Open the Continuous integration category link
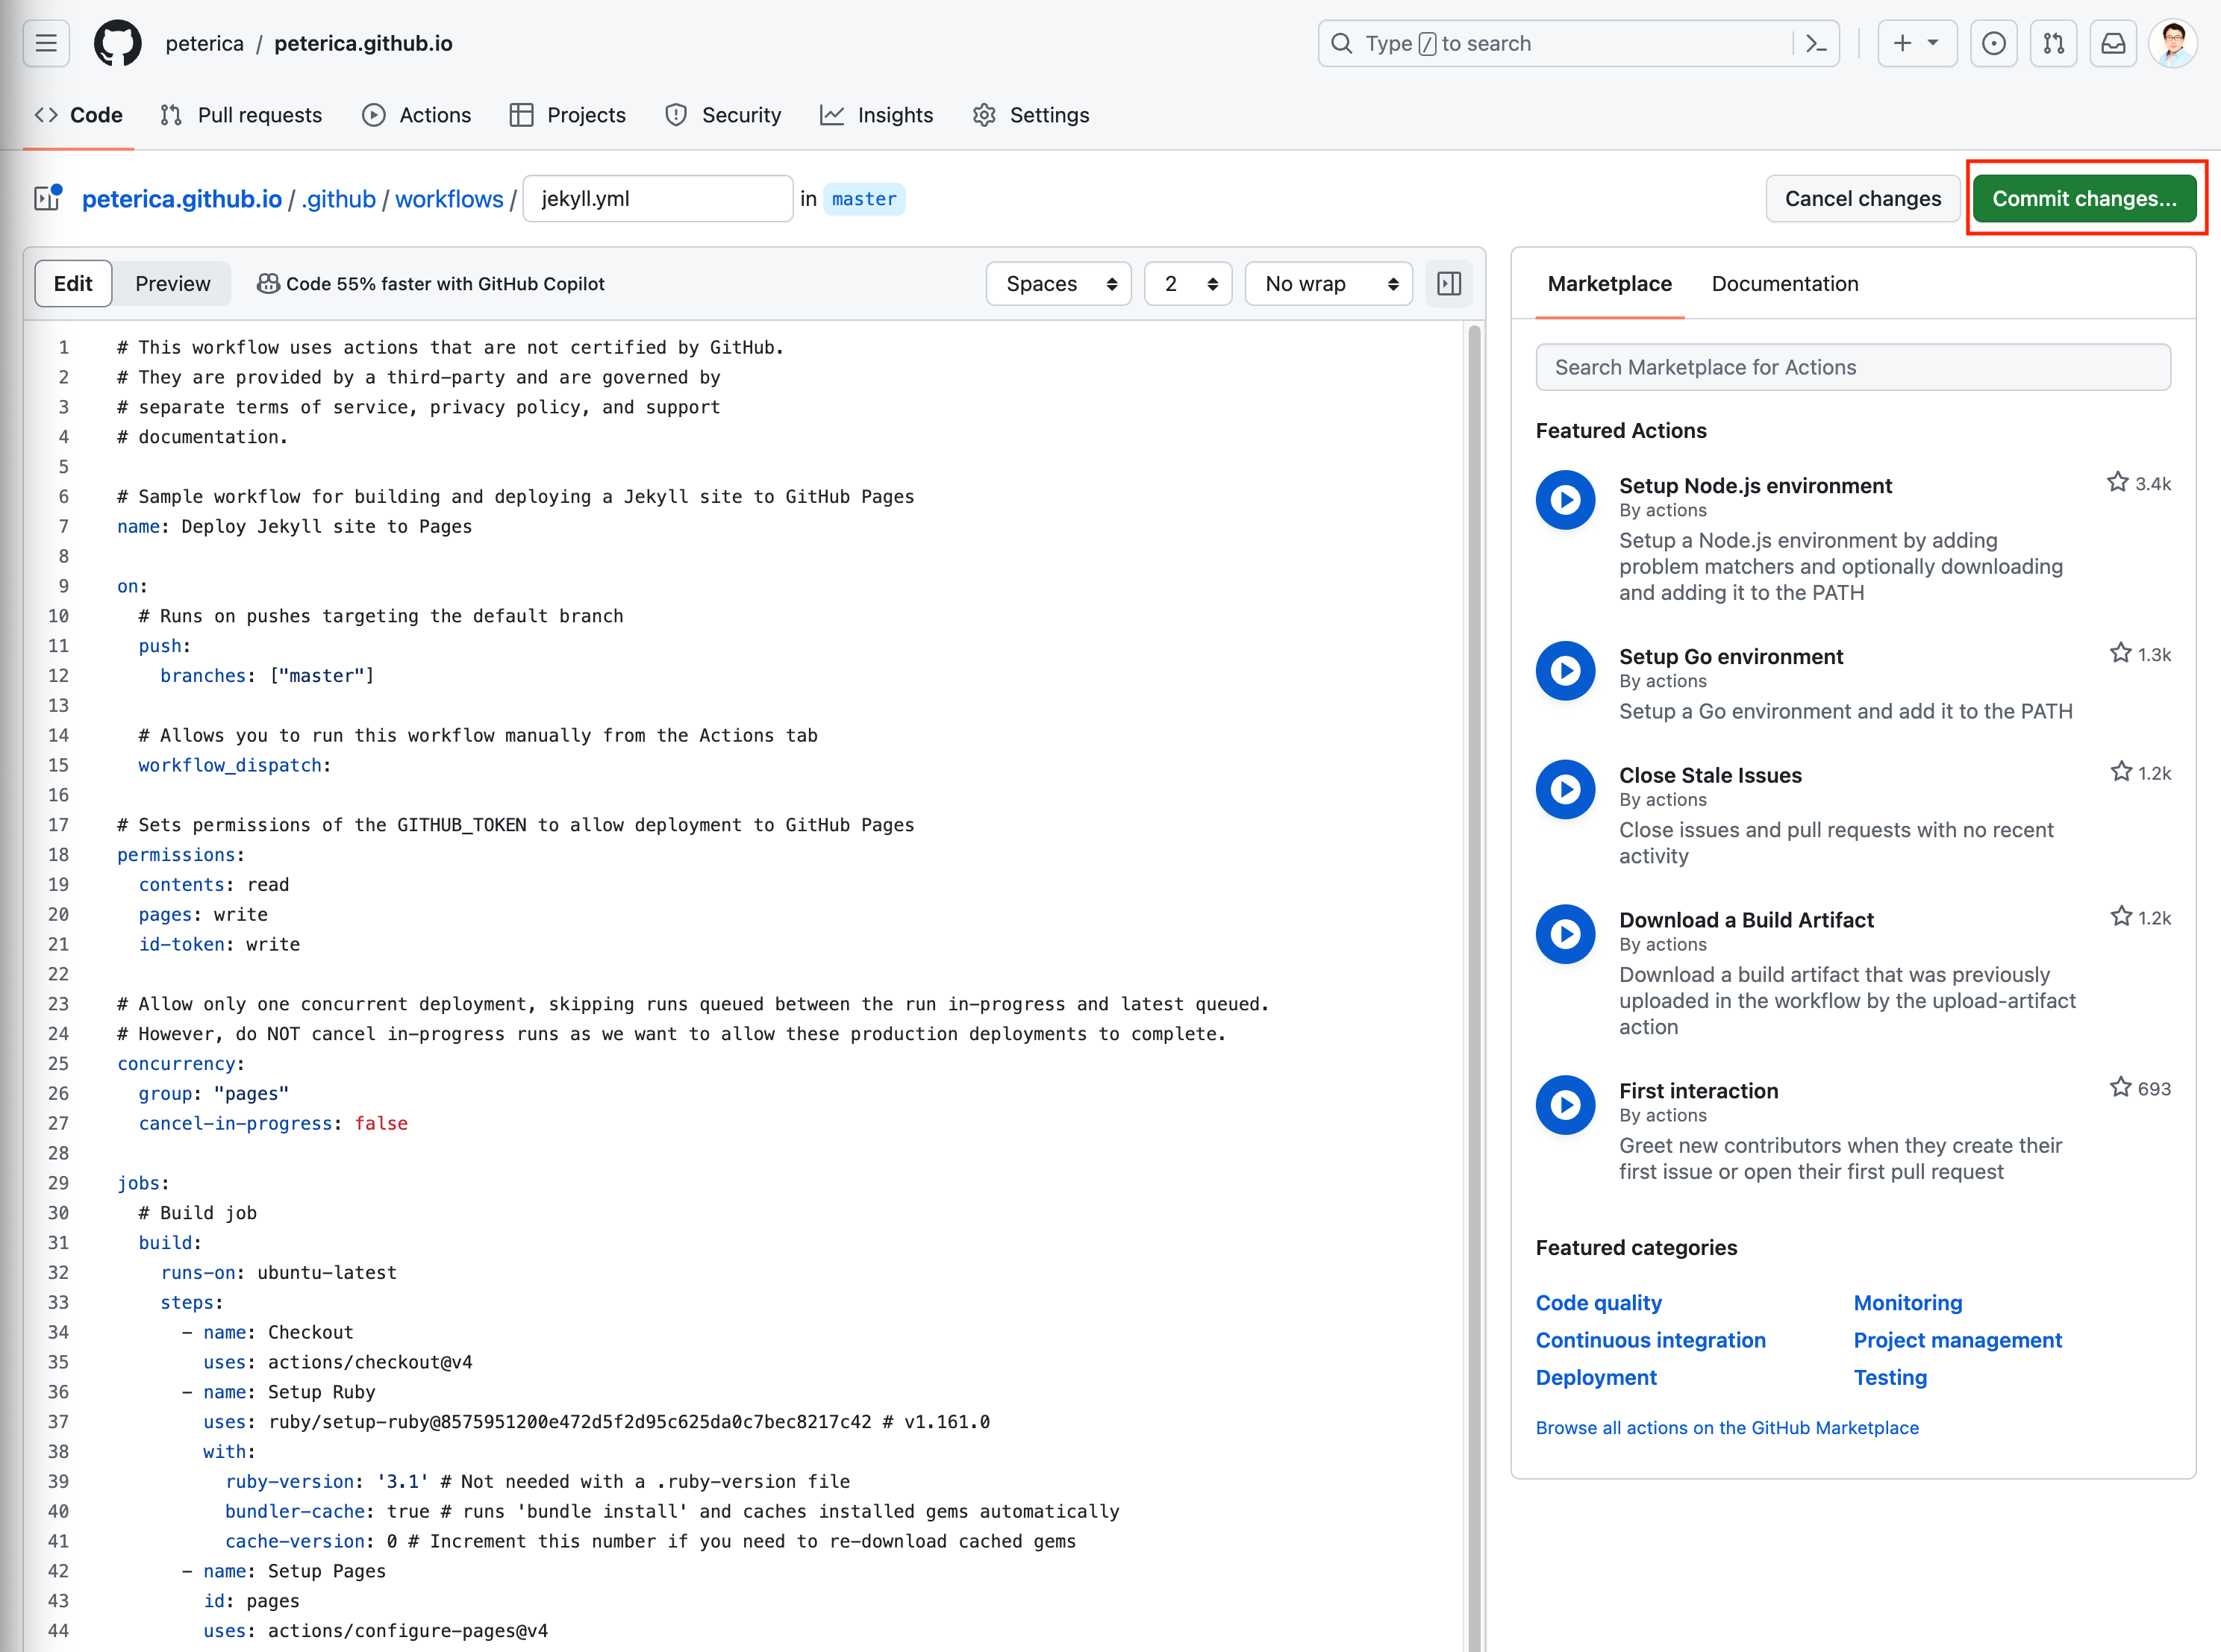The image size is (2221, 1652). 1650,1340
